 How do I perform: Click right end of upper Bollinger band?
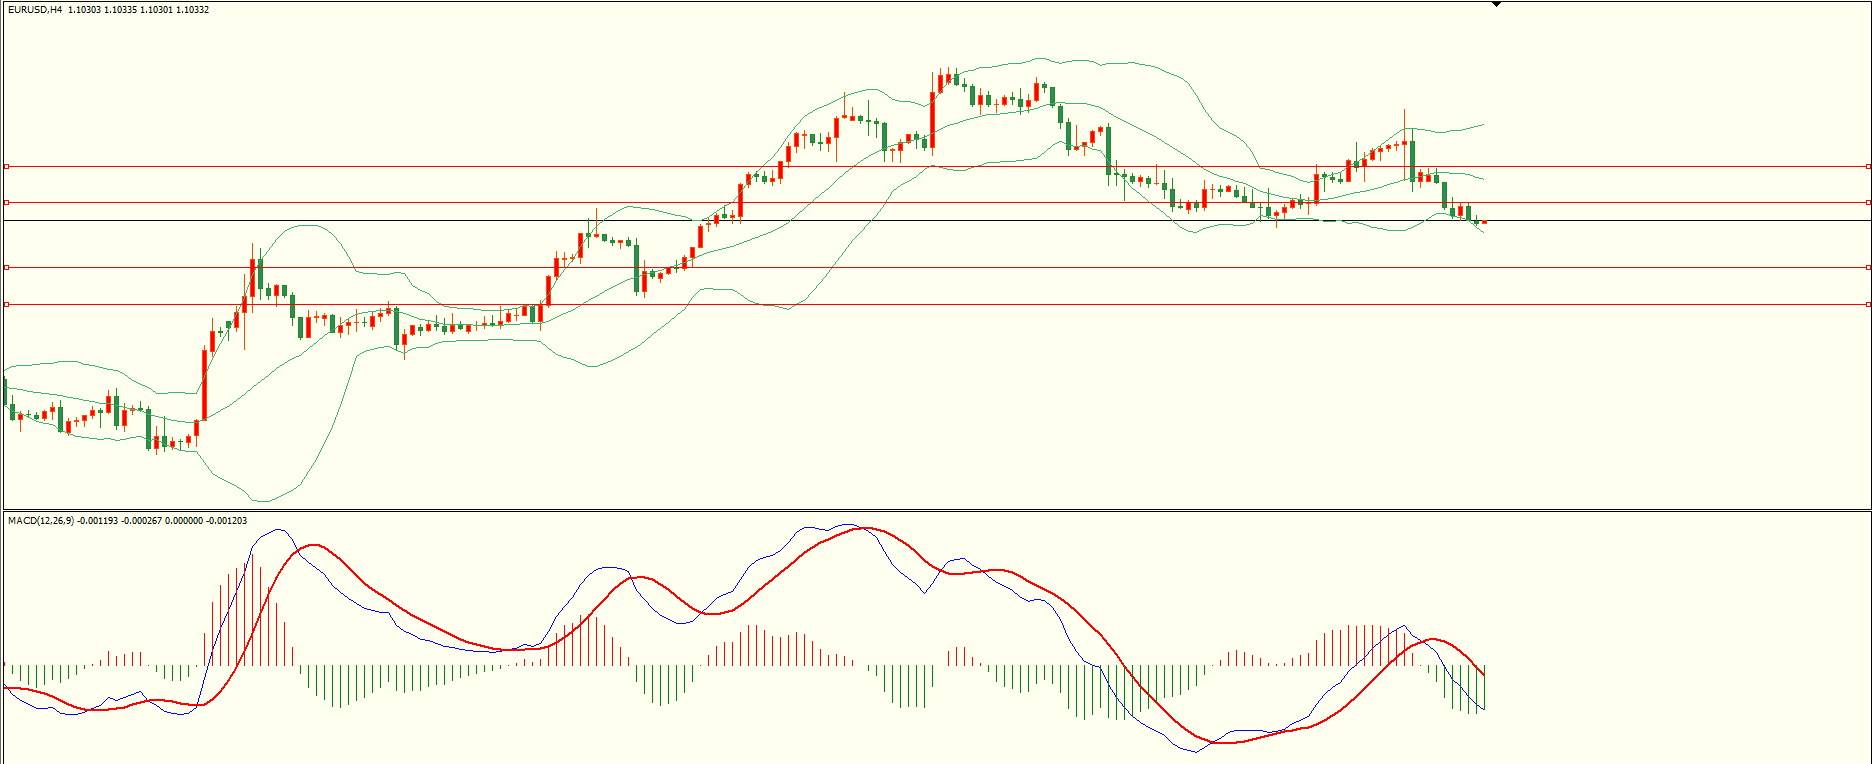pyautogui.click(x=1482, y=125)
